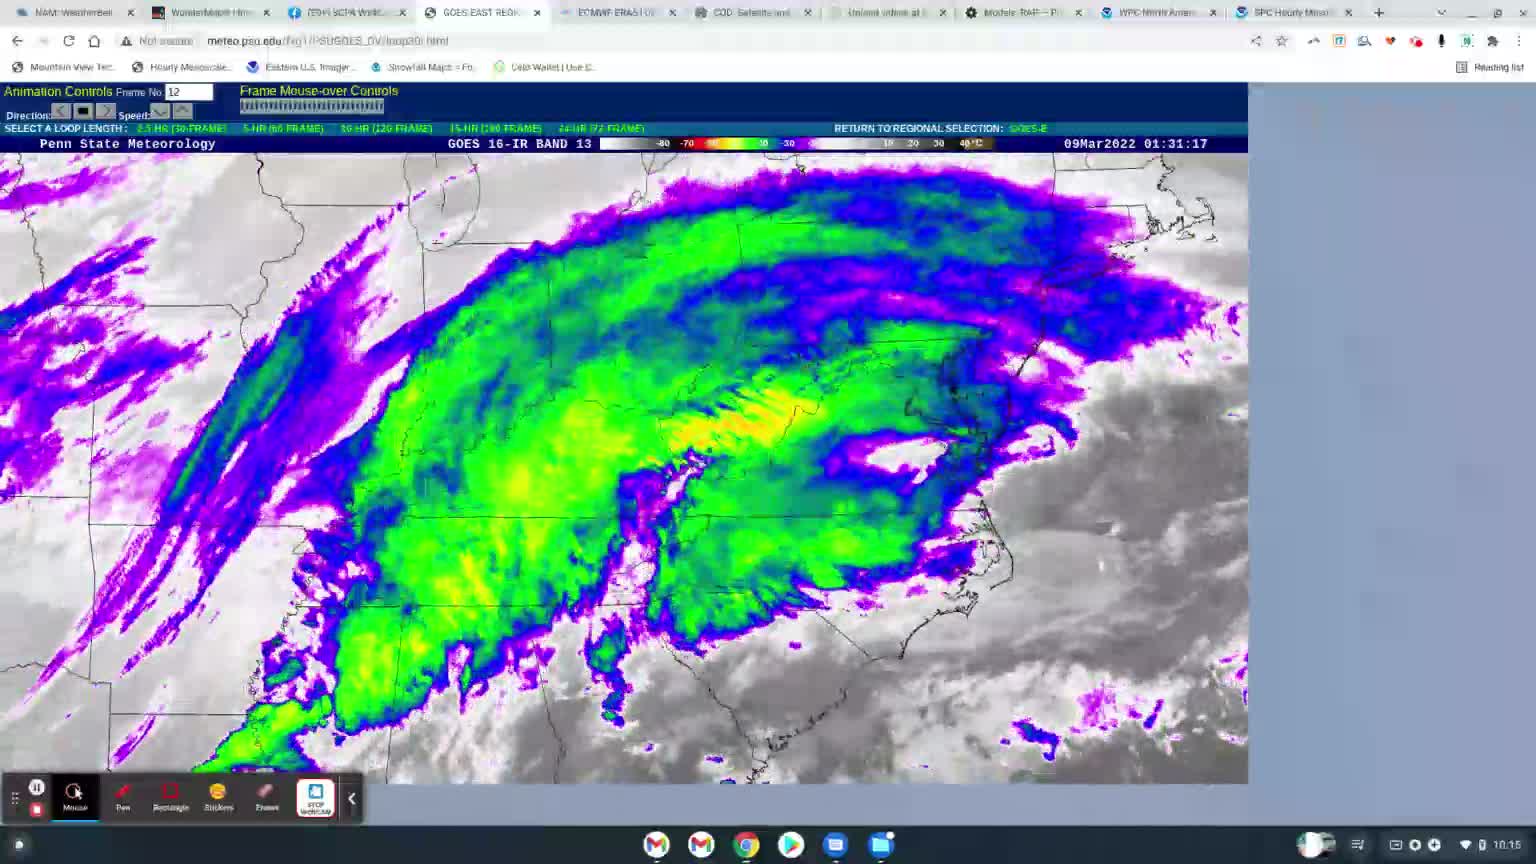Go to the browser home page
Screen dimensions: 1536x864
point(94,41)
